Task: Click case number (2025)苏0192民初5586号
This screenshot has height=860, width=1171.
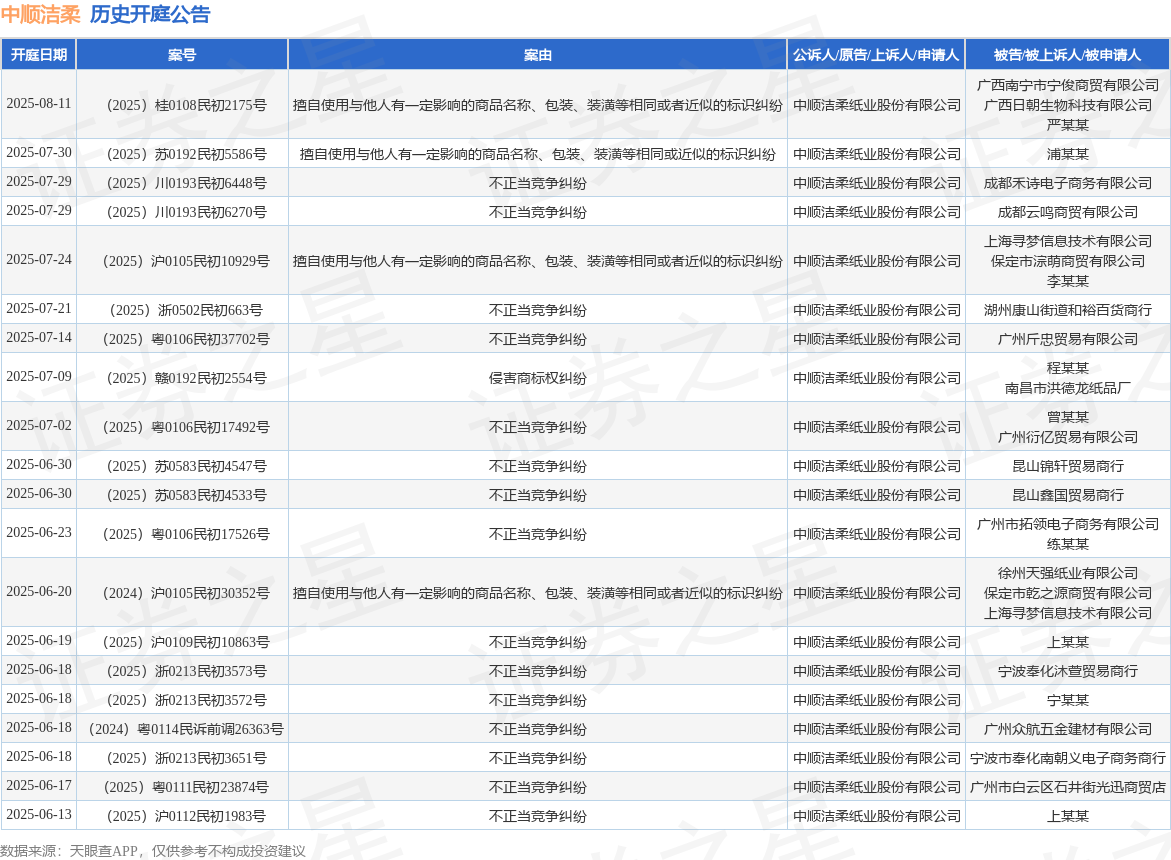Action: 182,154
